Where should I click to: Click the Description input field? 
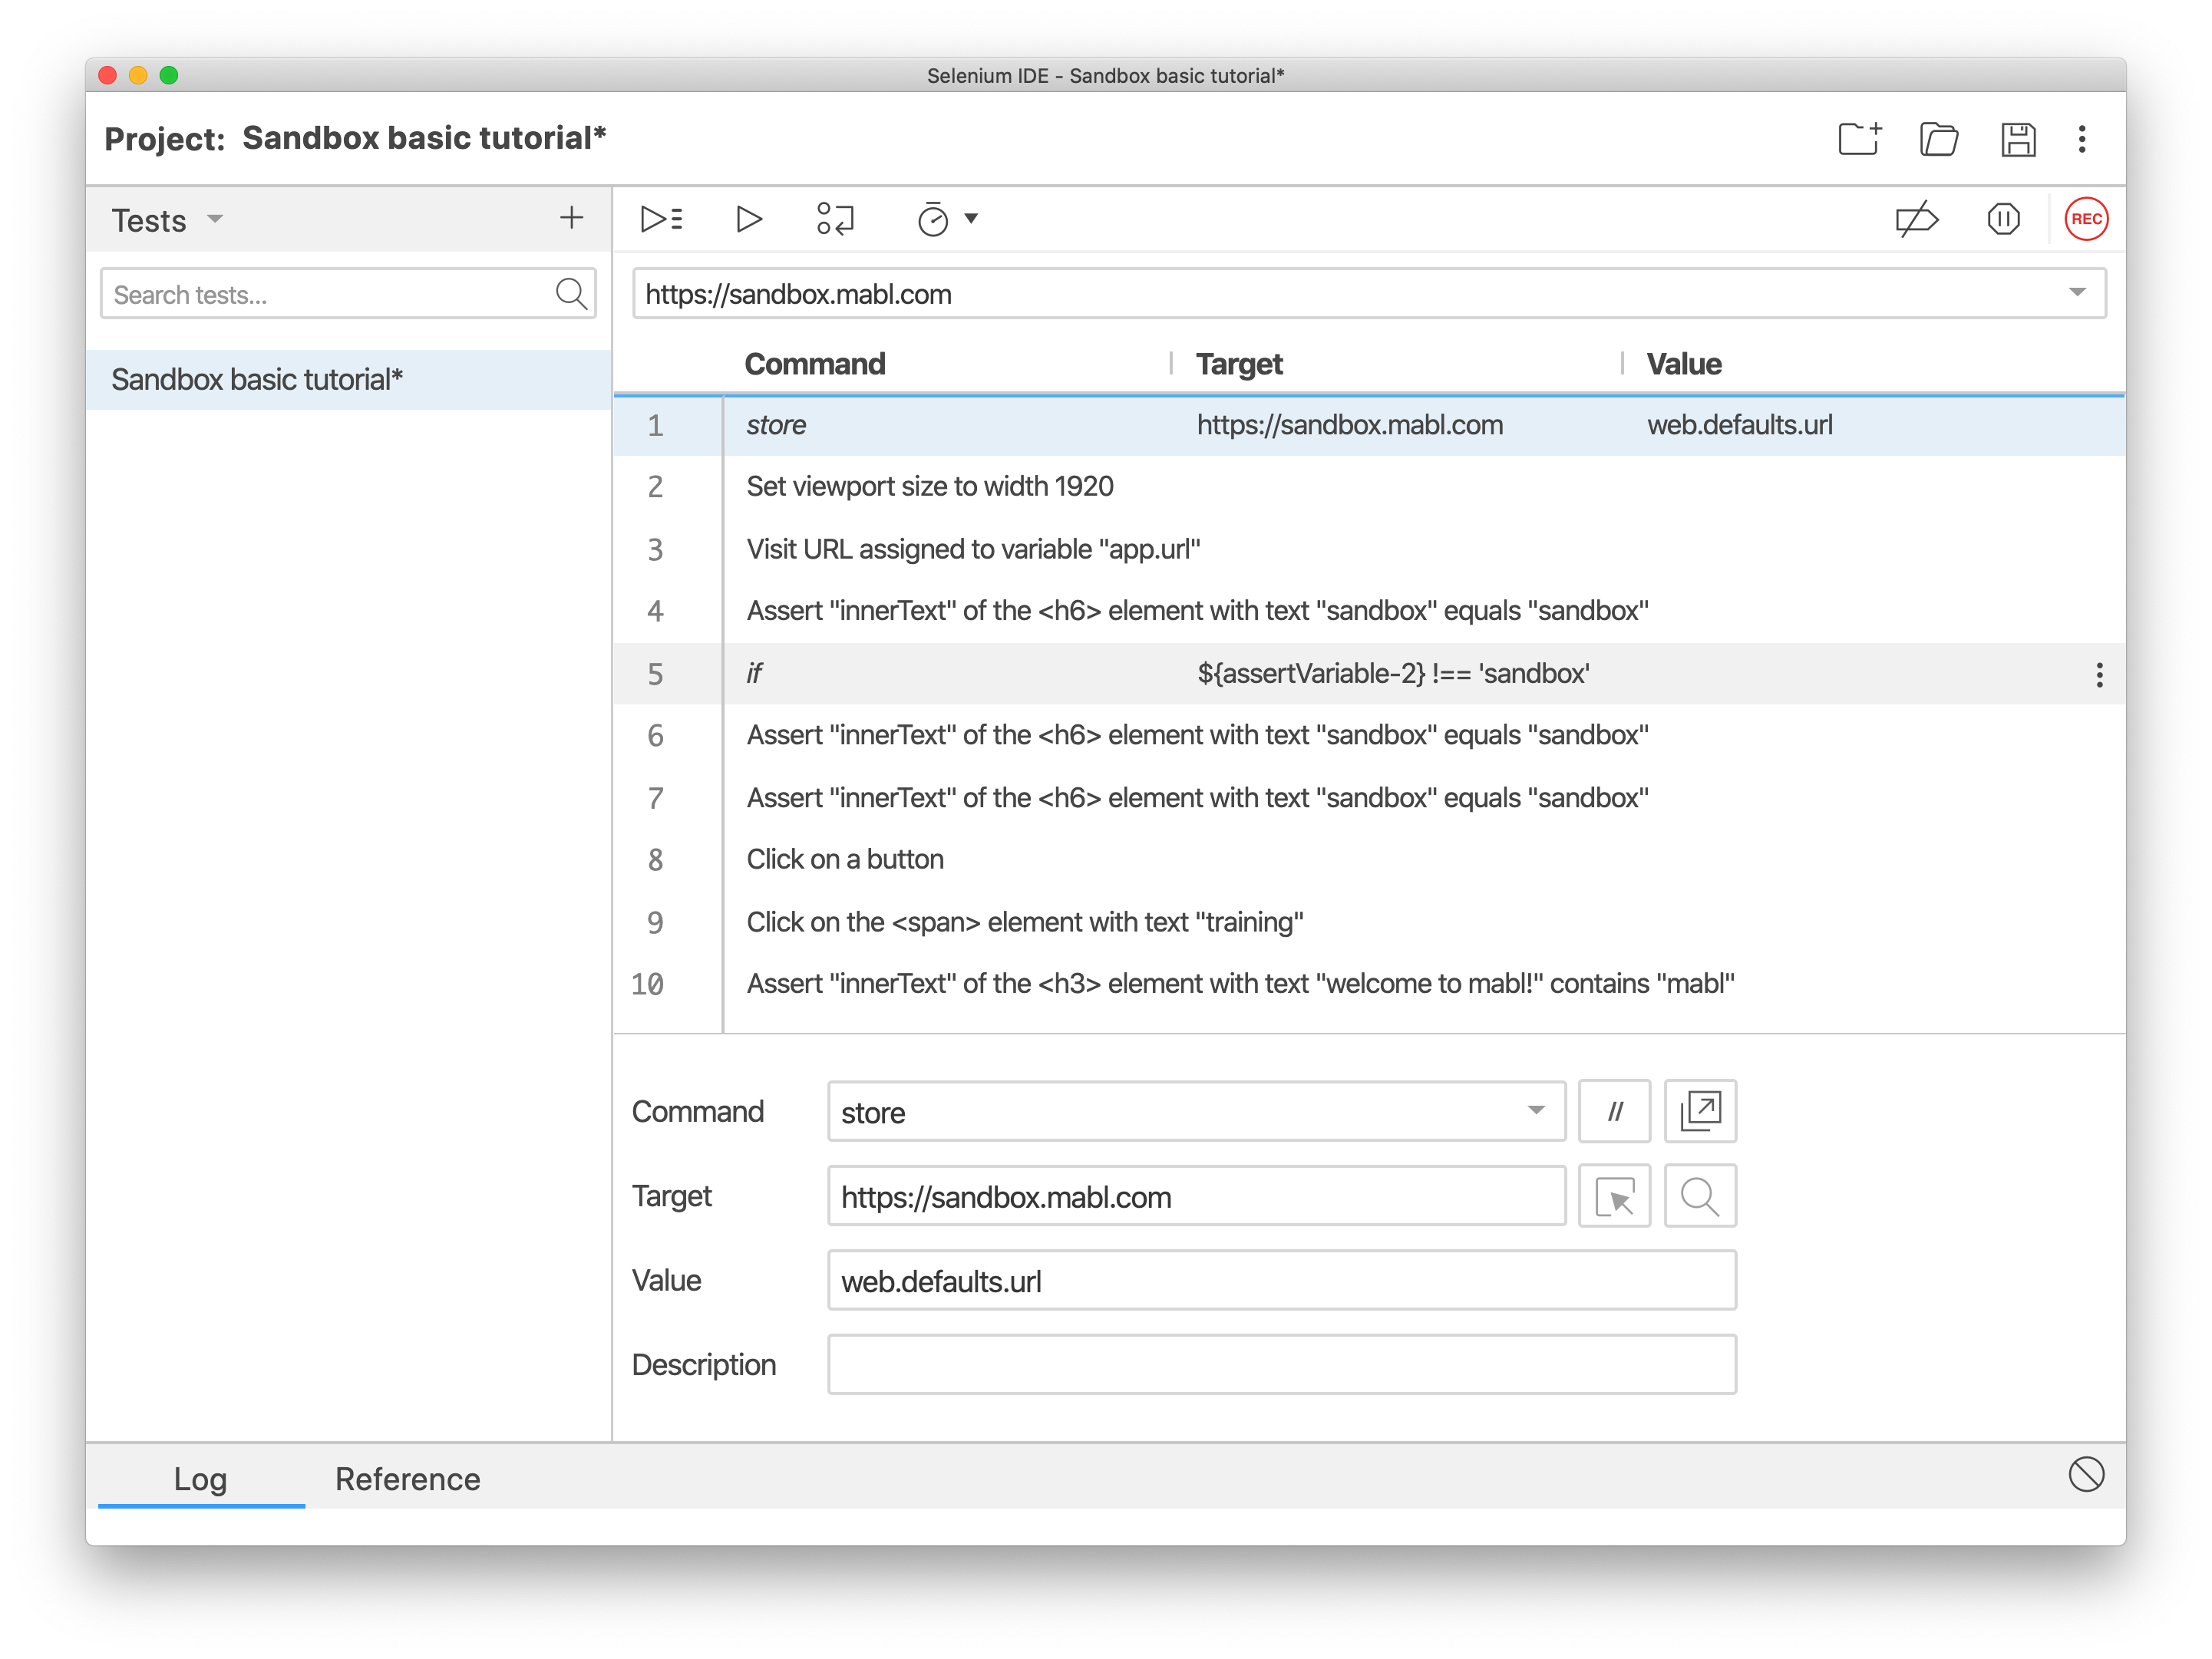1281,1364
